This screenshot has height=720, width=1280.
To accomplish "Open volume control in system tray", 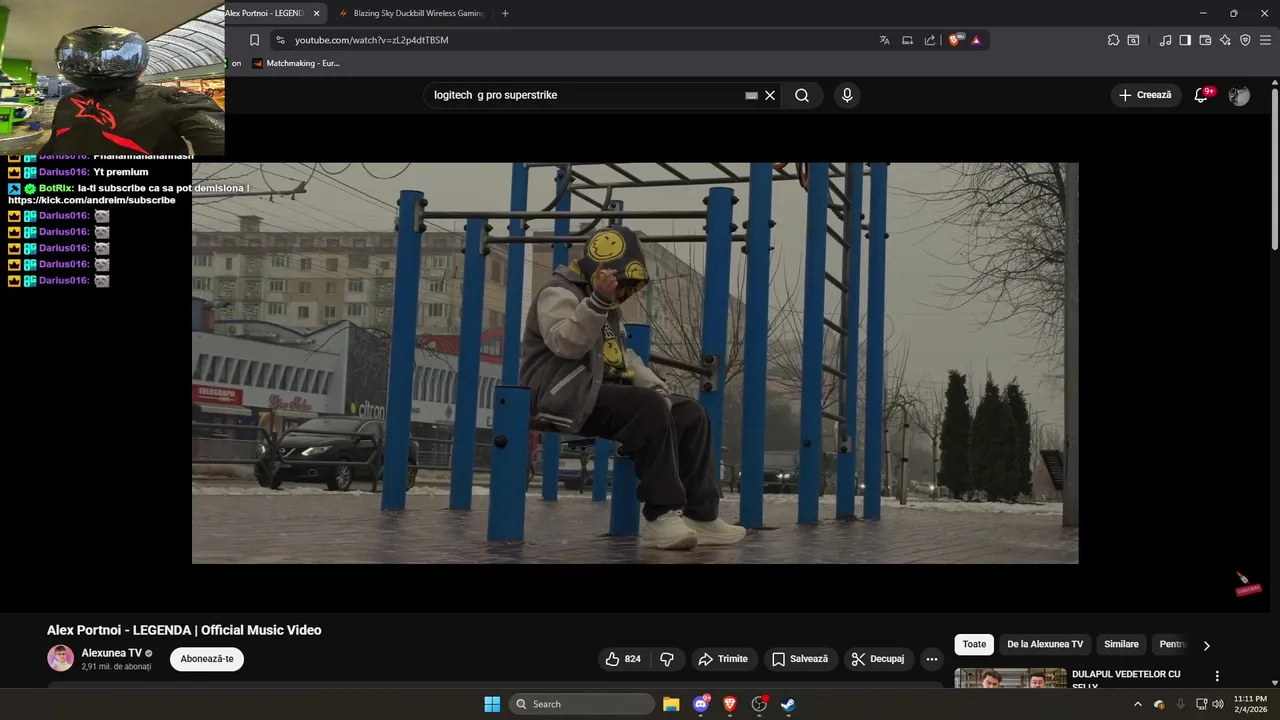I will pyautogui.click(x=1217, y=704).
